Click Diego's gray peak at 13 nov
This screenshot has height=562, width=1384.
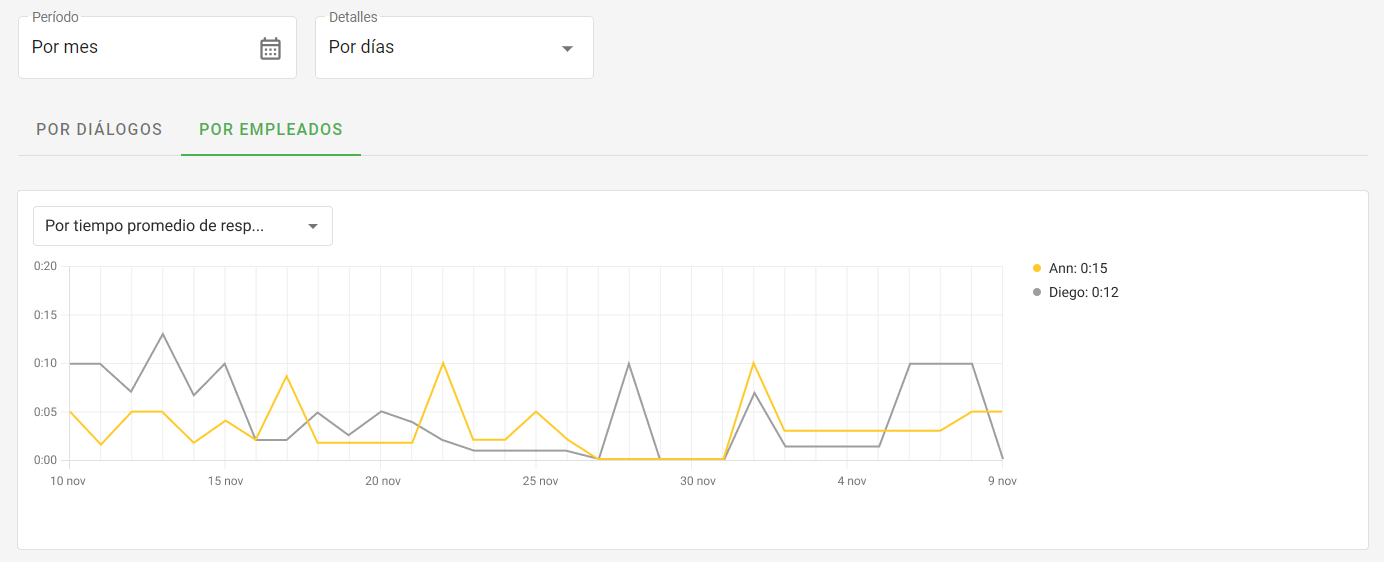[x=162, y=334]
